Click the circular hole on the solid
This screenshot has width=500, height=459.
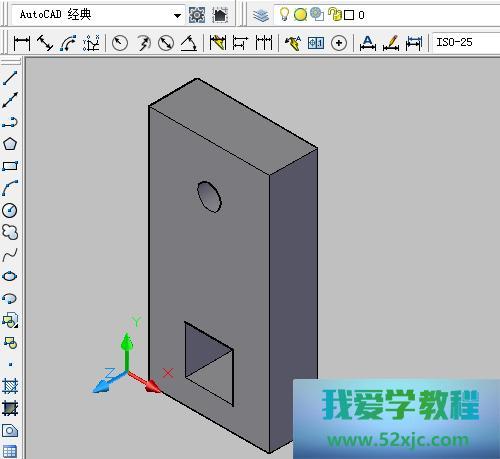coord(209,196)
